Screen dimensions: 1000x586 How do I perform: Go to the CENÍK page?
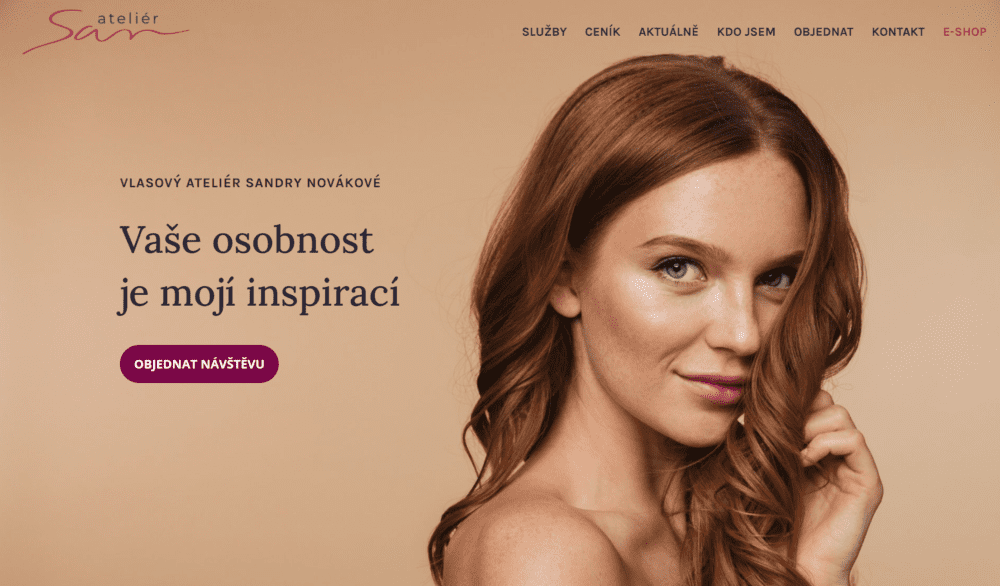click(x=602, y=32)
